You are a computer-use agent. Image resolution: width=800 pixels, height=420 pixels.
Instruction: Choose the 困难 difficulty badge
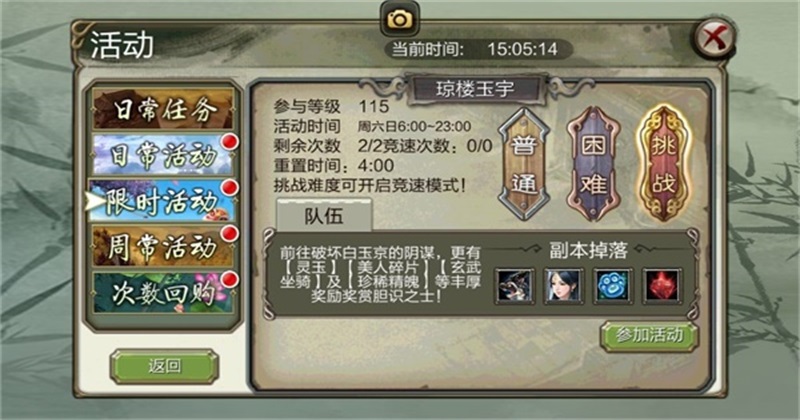point(593,164)
